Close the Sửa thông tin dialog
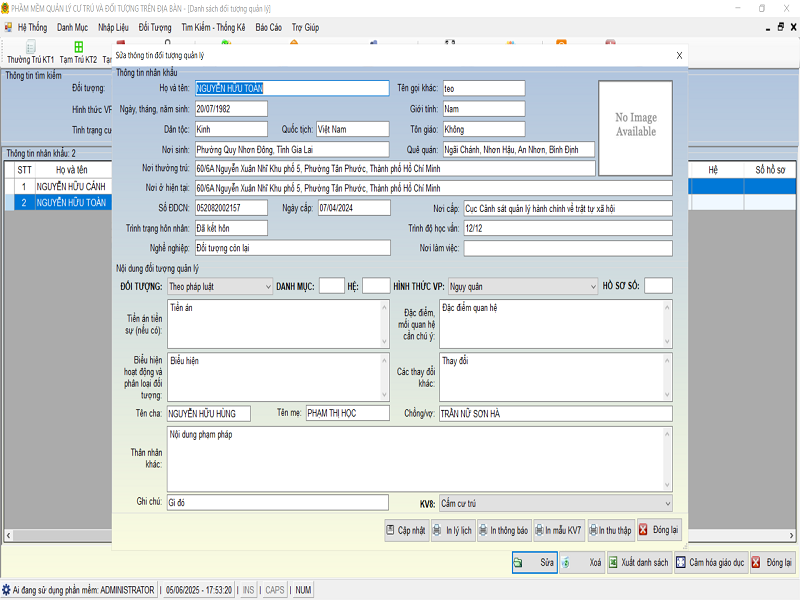This screenshot has width=800, height=600. (679, 55)
